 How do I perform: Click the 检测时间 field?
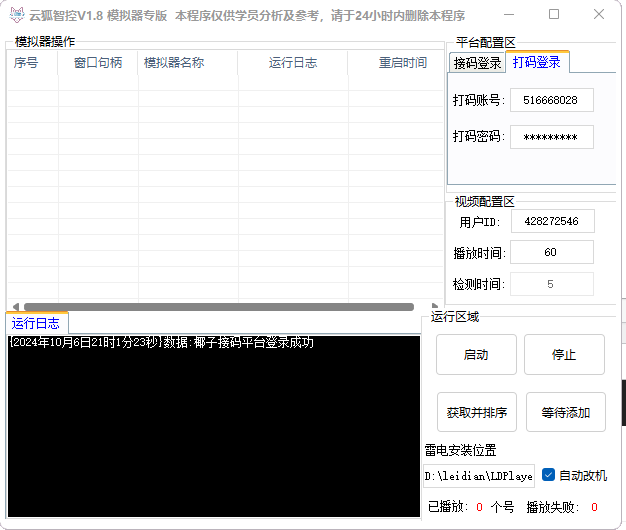click(552, 285)
